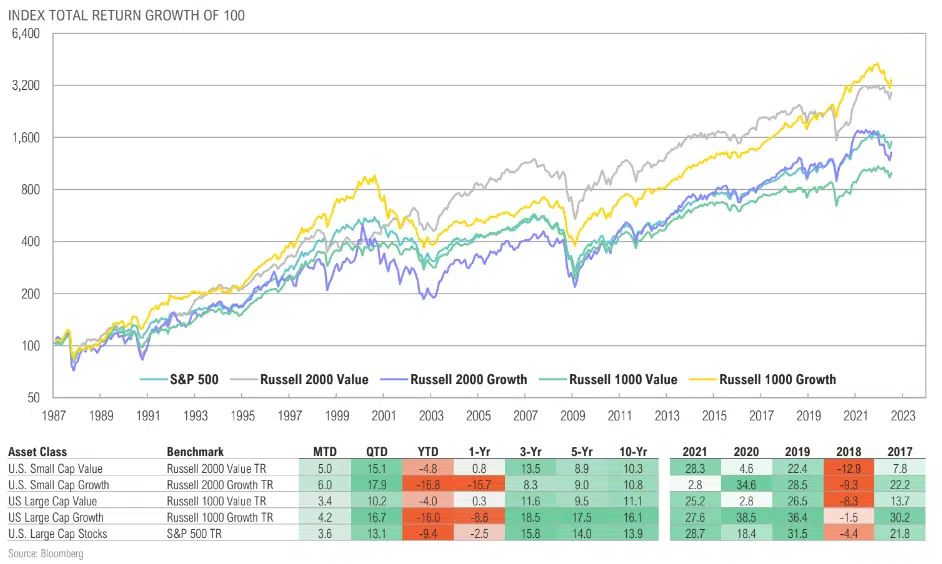Select the YTD column header
The width and height of the screenshot is (942, 564).
coord(428,451)
